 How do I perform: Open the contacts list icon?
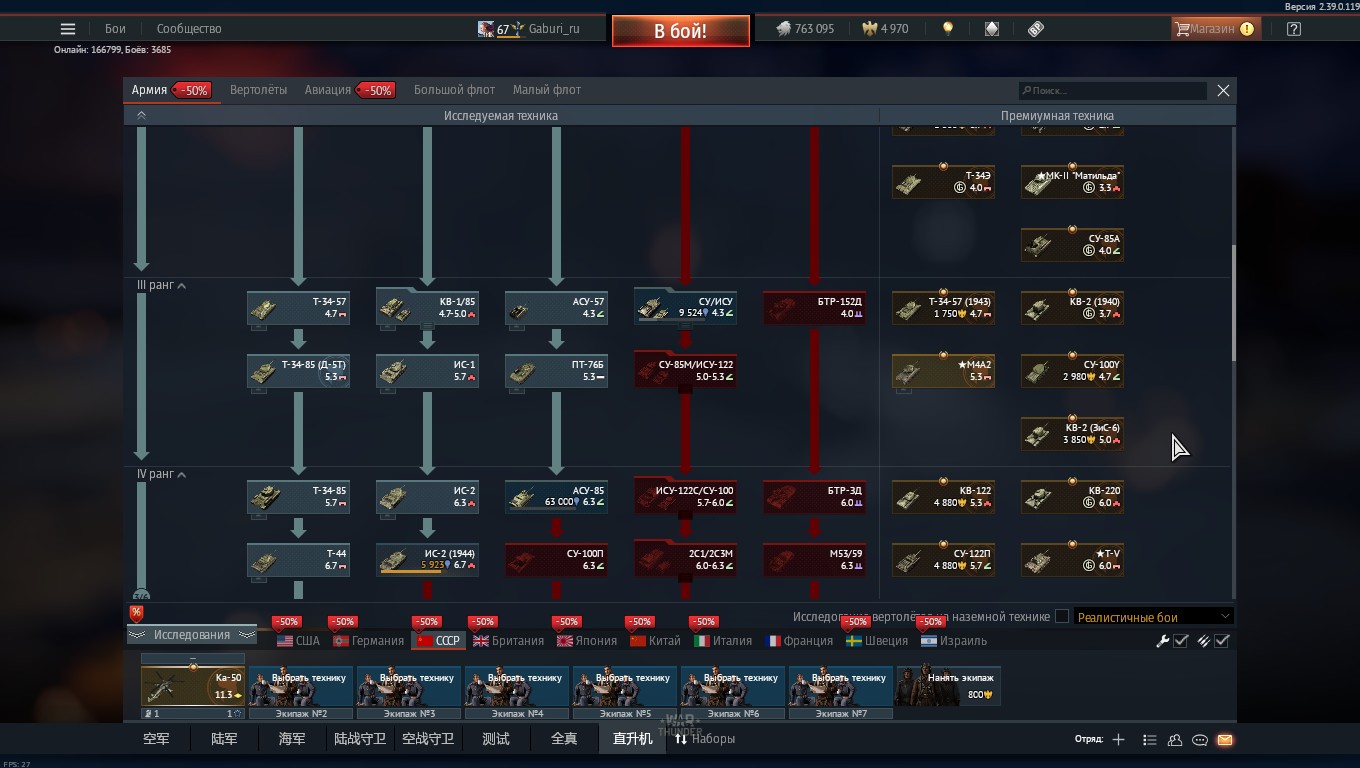1149,740
